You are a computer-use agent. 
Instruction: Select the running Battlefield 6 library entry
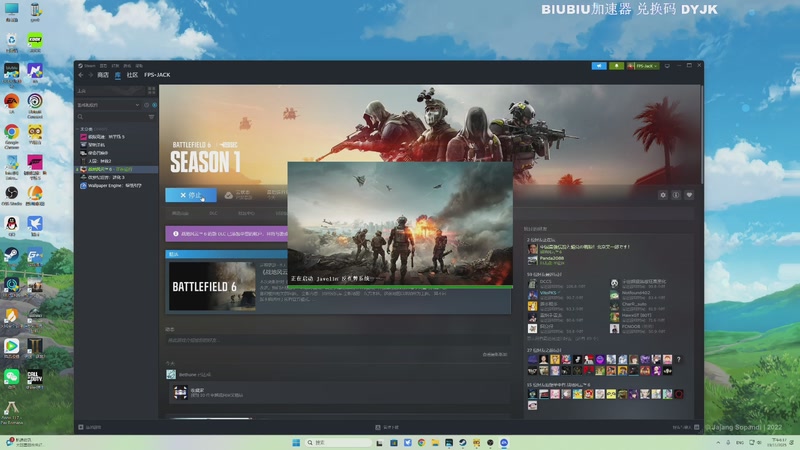click(x=116, y=169)
